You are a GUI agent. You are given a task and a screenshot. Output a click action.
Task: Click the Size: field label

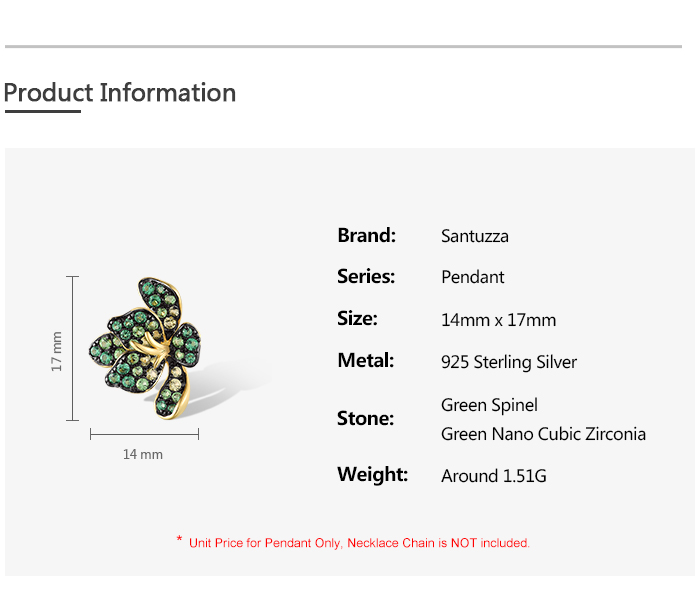357,319
